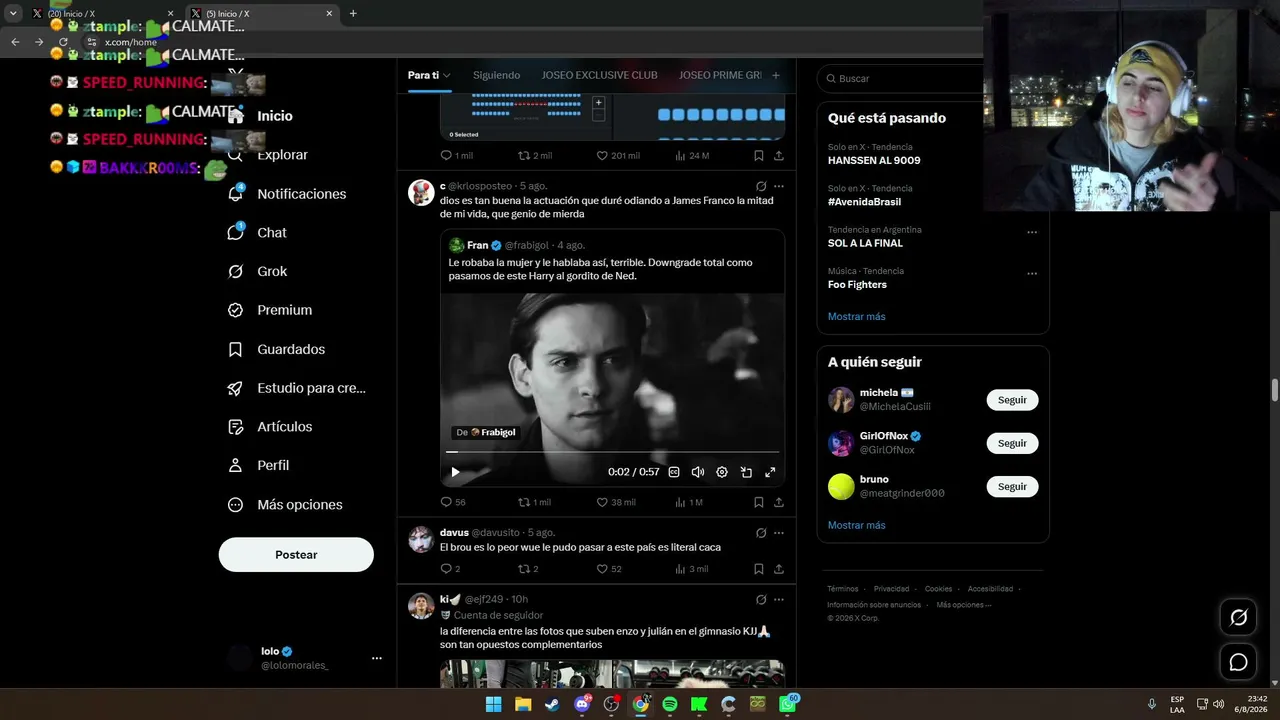Repost the krlosposteo post with 1 mil reposts

534,502
